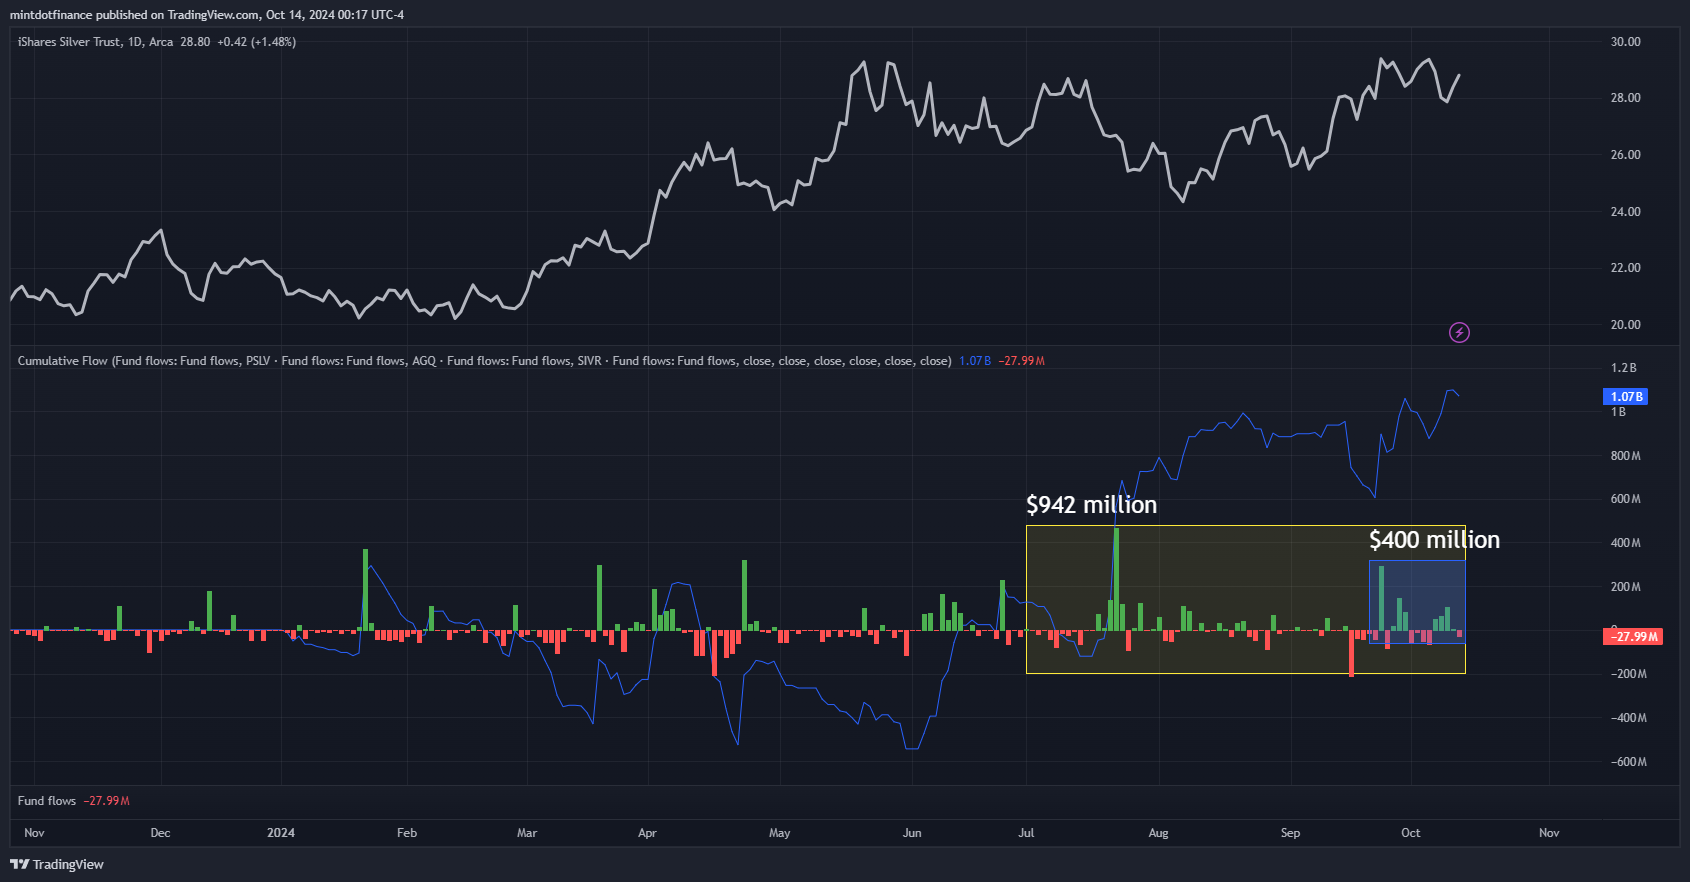Click the Apr date label
The width and height of the screenshot is (1690, 882).
pyautogui.click(x=647, y=833)
